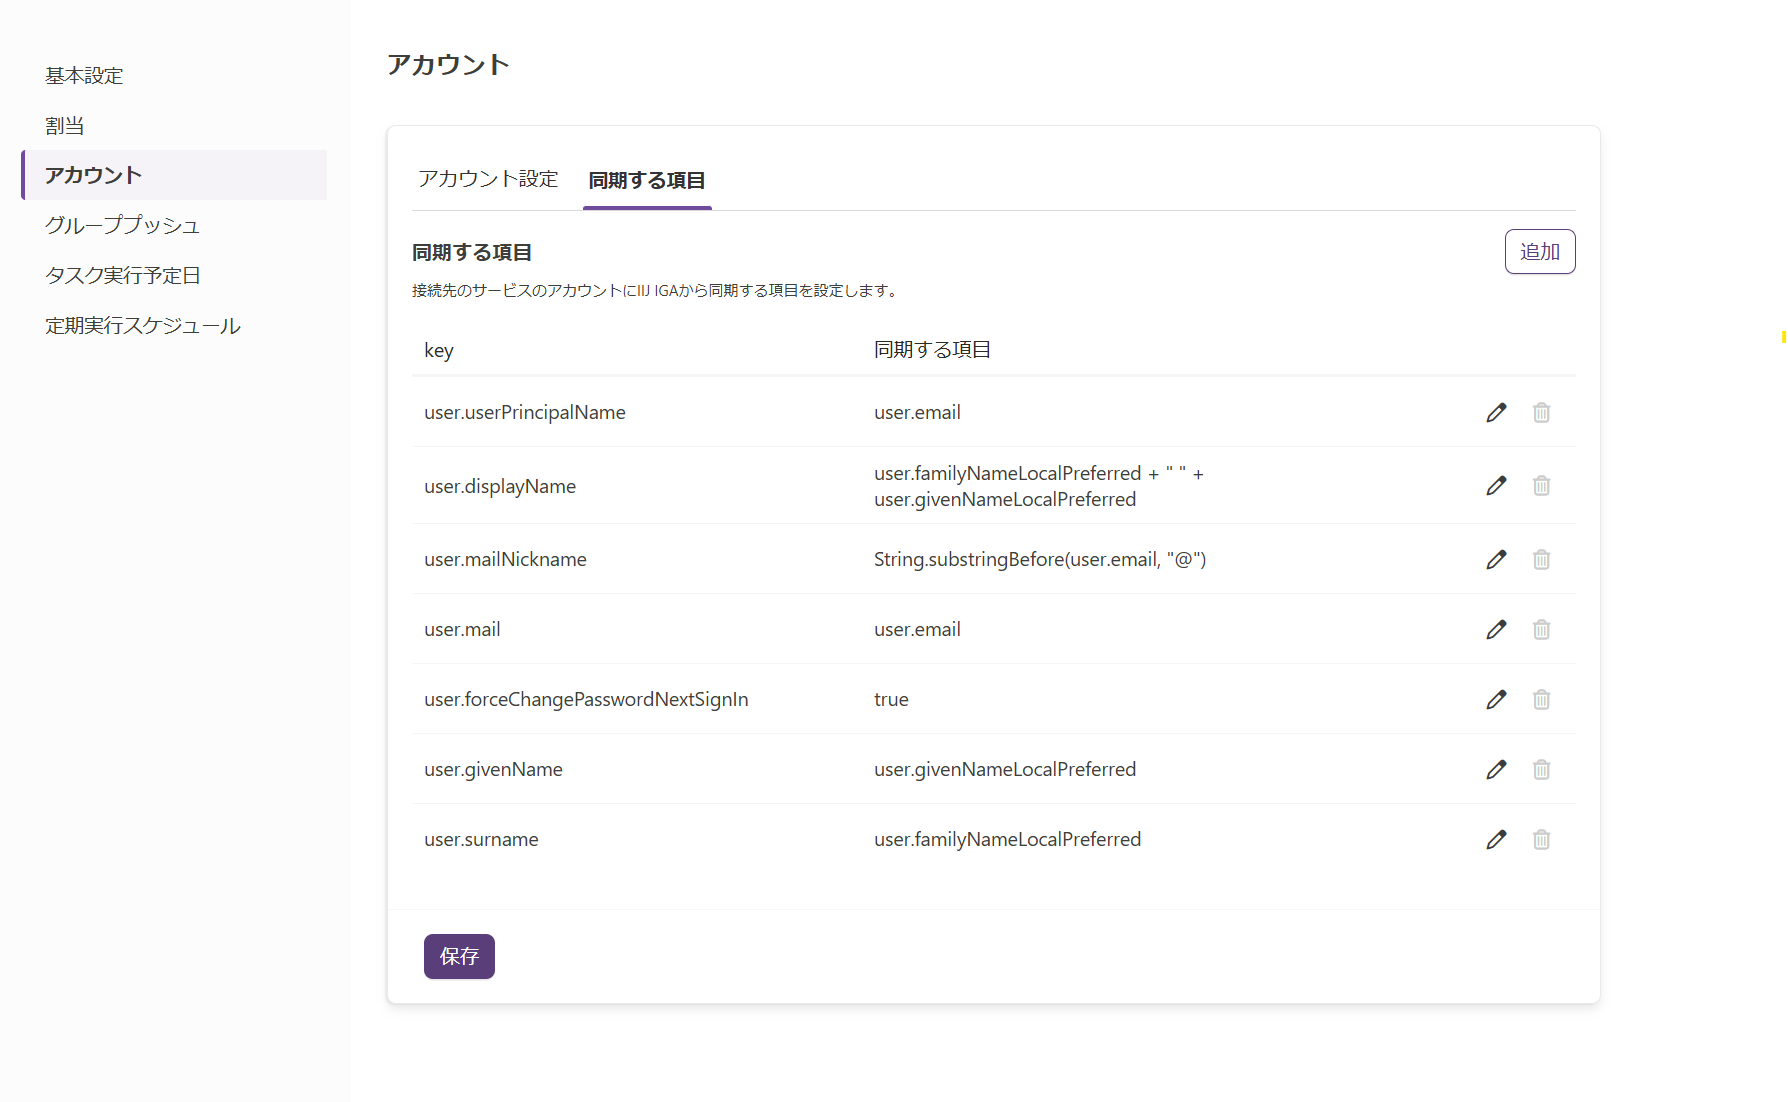
Task: Switch to アカウント設定 tab
Action: click(488, 180)
